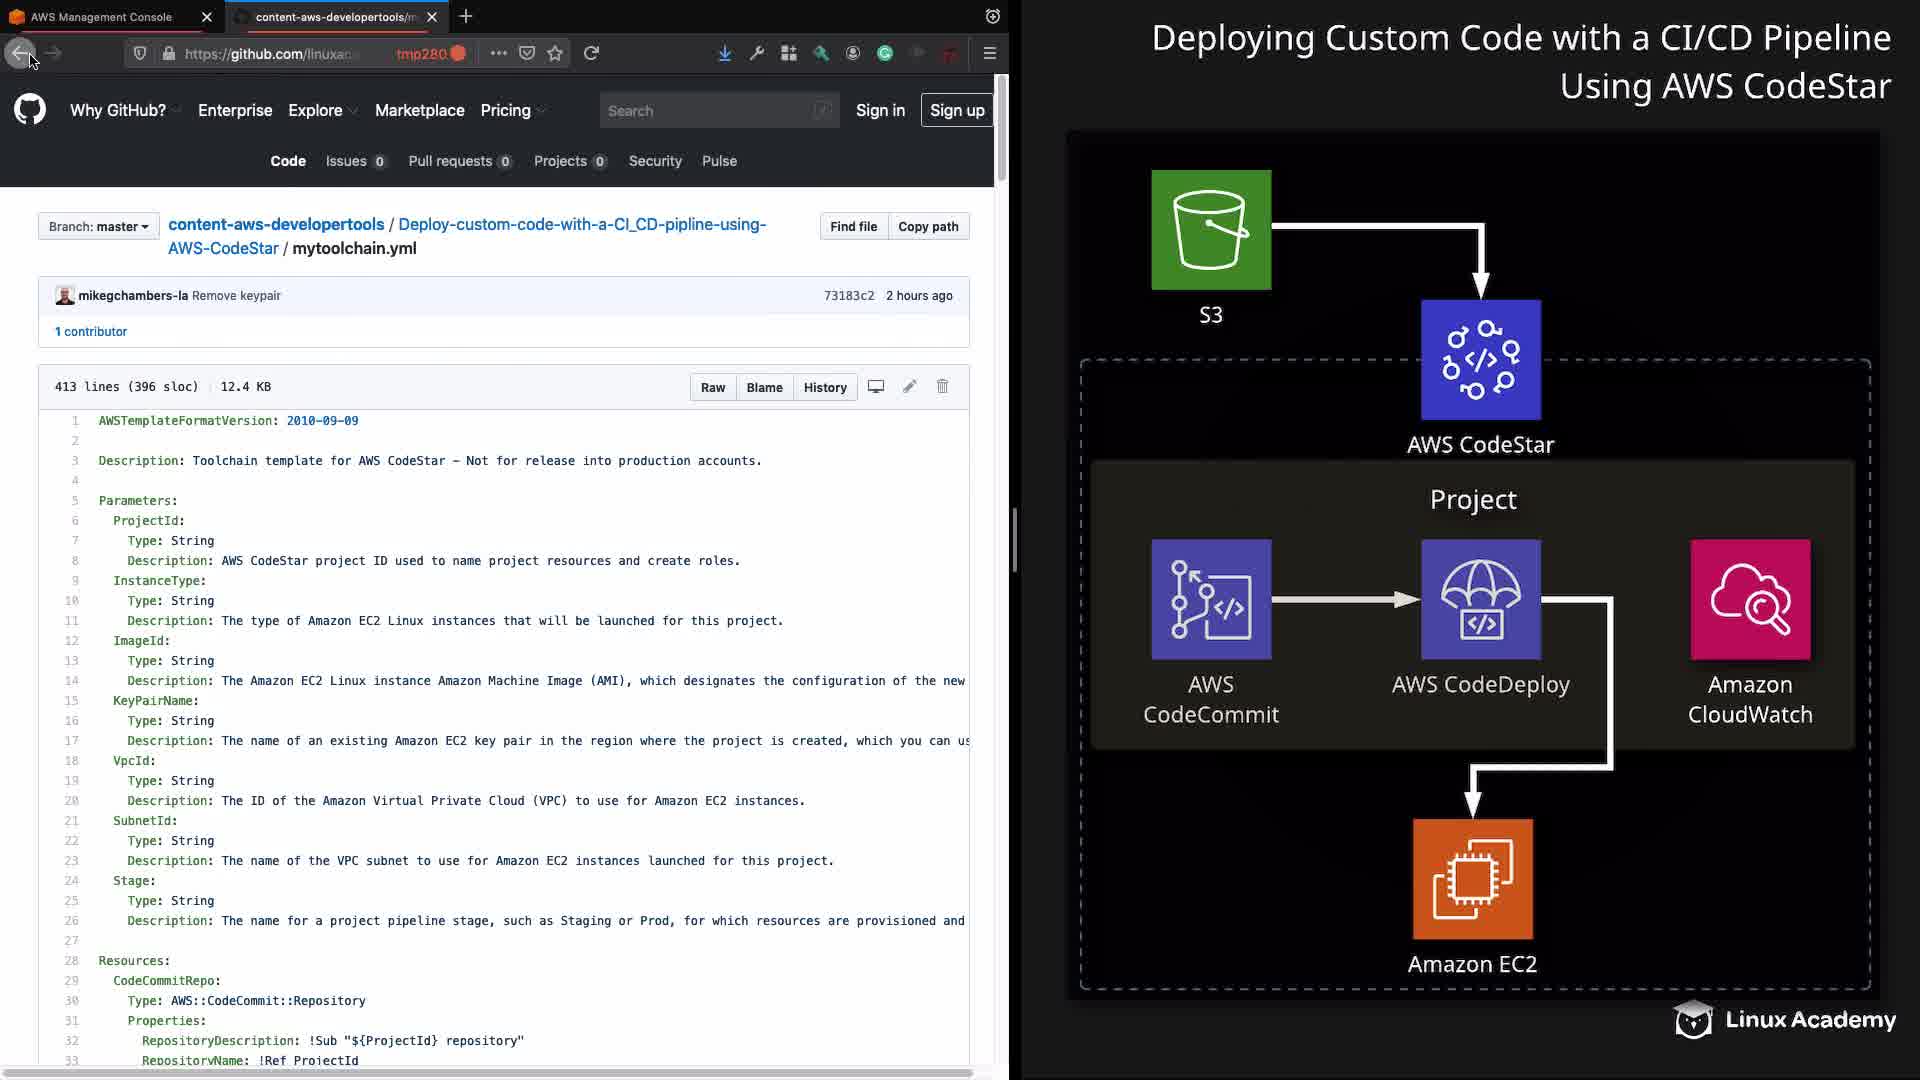Open file in GitHub Desktop icon
Image resolution: width=1920 pixels, height=1080 pixels.
(x=876, y=387)
